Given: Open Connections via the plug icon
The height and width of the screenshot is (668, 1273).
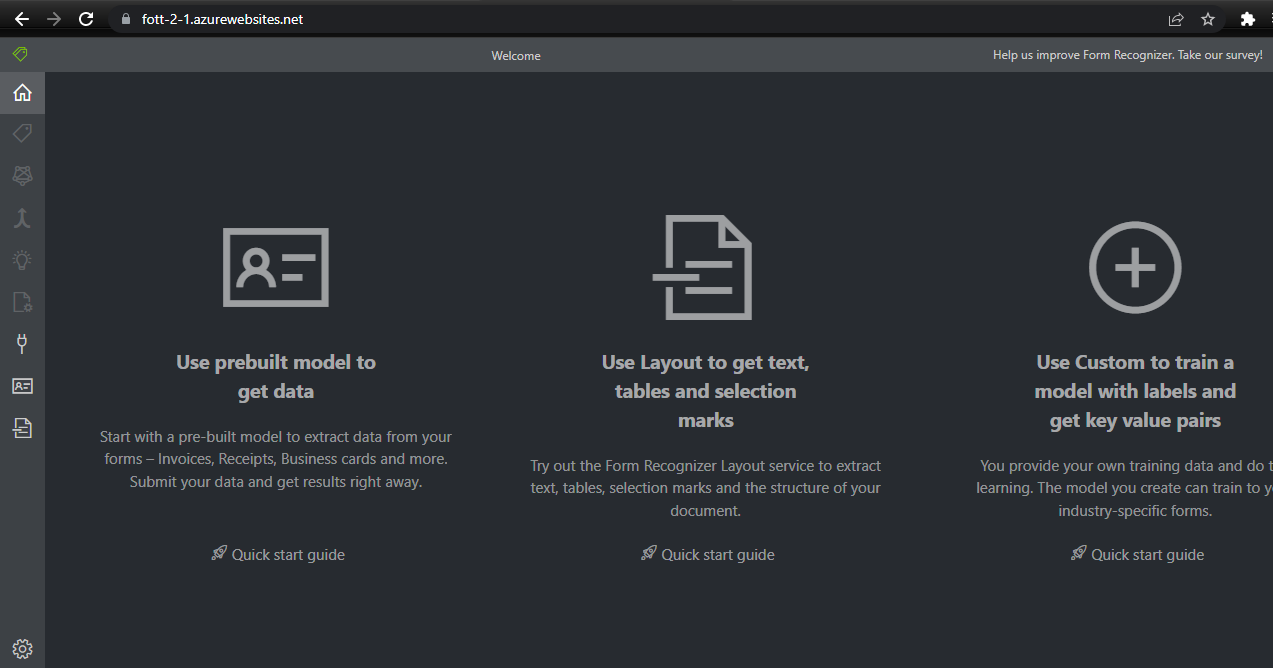Looking at the screenshot, I should (22, 344).
